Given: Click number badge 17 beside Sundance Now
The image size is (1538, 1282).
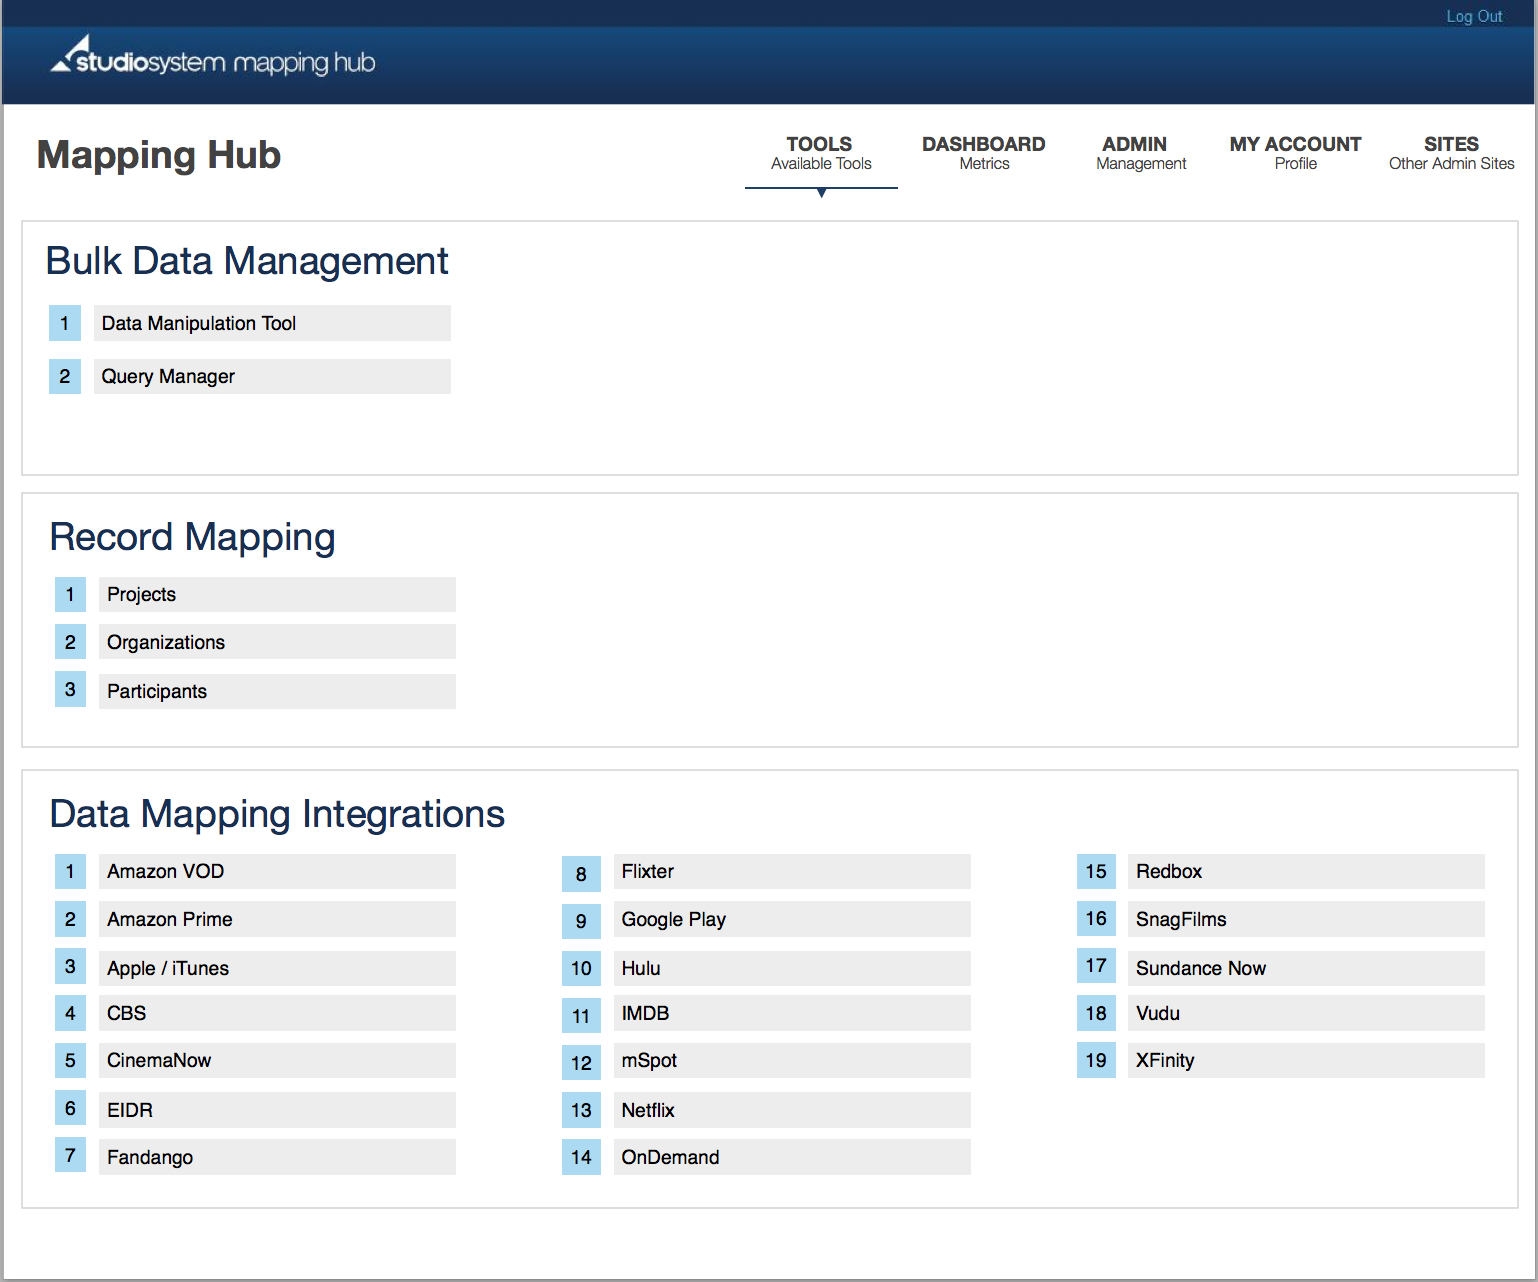Looking at the screenshot, I should (x=1096, y=966).
